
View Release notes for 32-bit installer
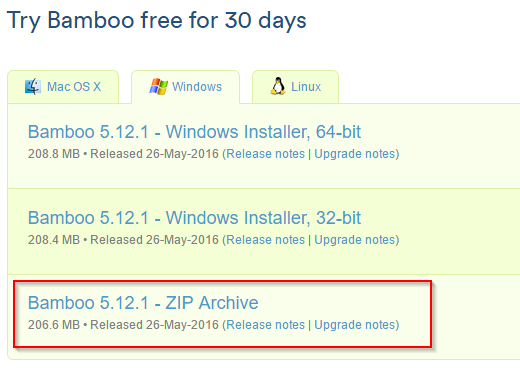(x=265, y=240)
